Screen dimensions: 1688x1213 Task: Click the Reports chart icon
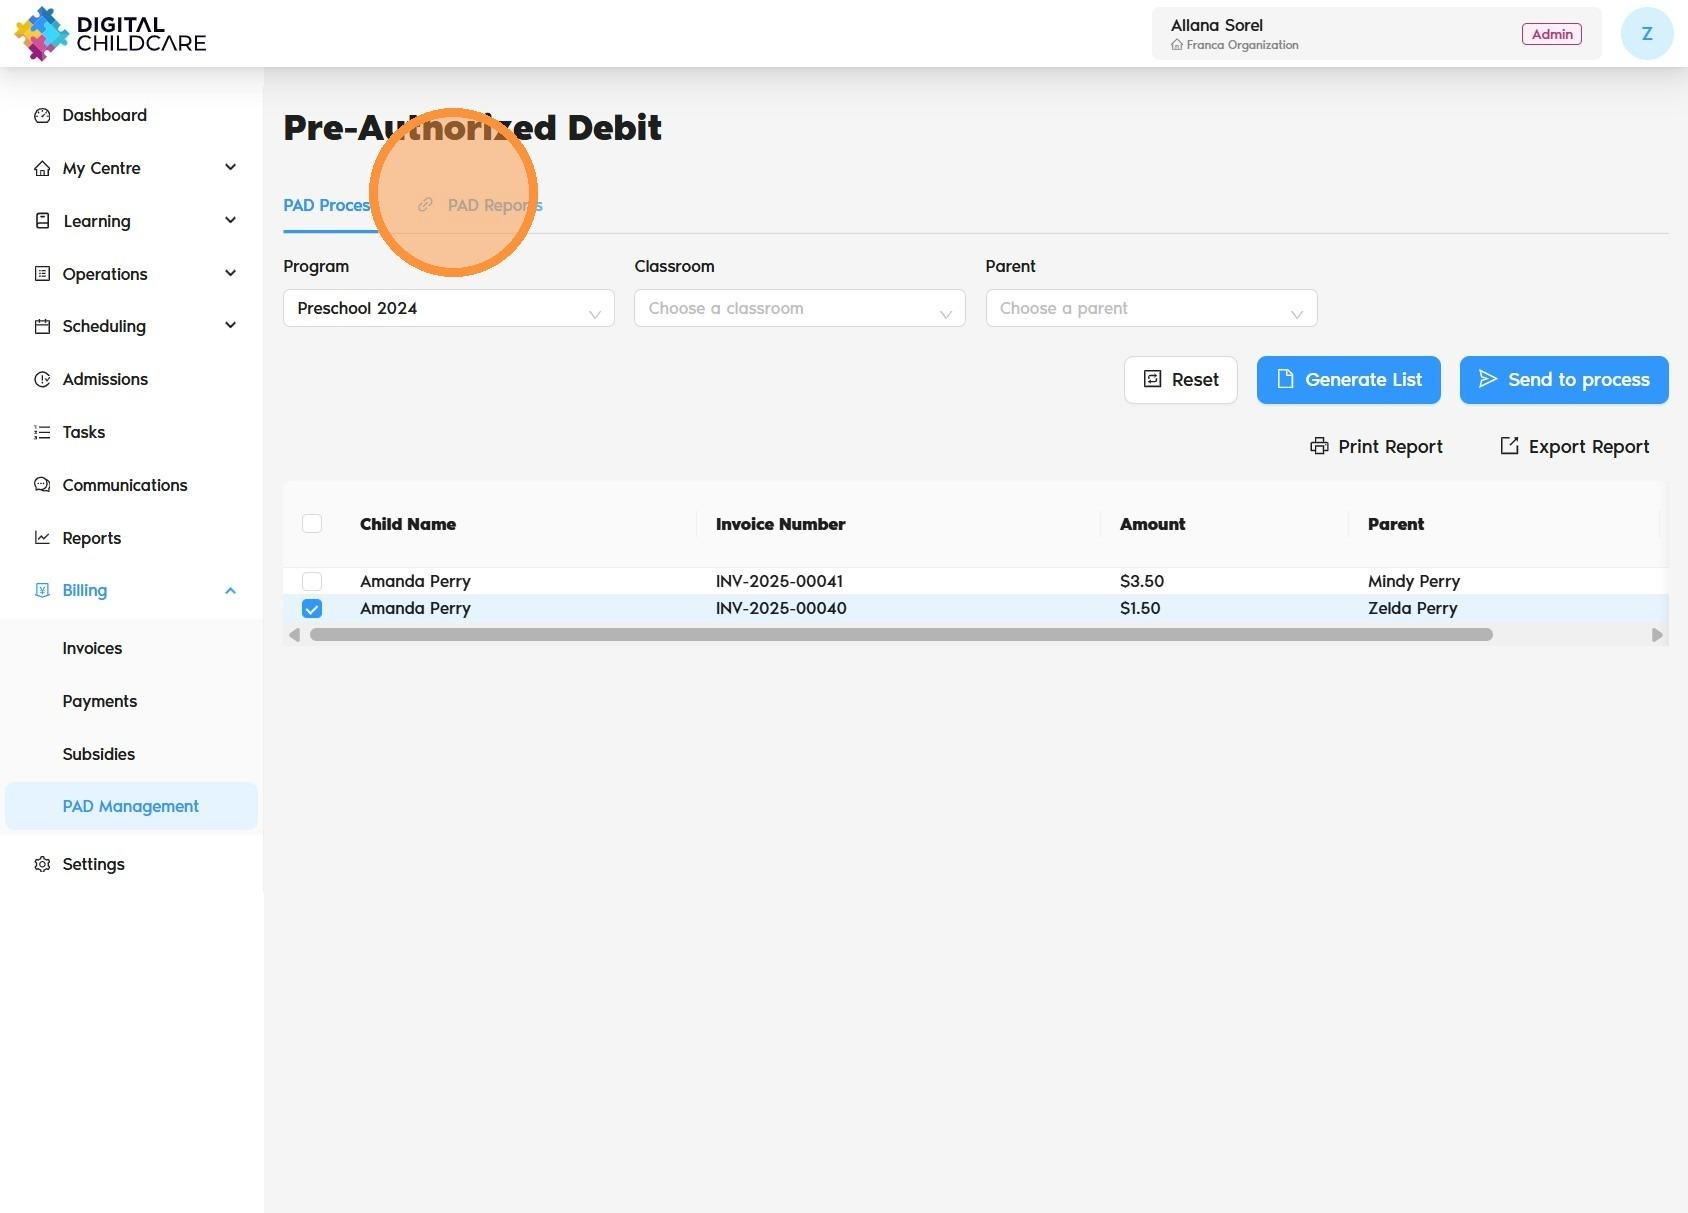42,538
